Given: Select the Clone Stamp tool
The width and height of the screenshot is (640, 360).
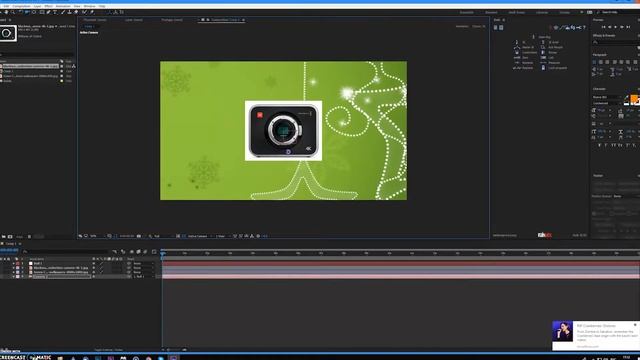Looking at the screenshot, I should tap(69, 12).
